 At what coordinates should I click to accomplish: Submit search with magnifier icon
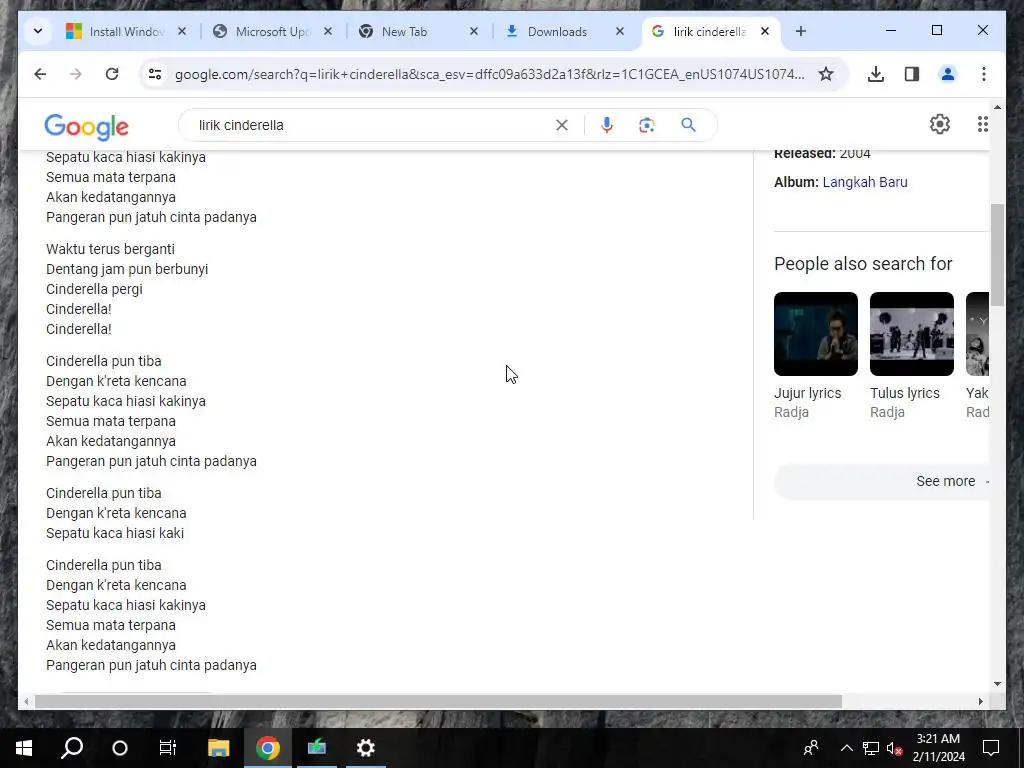(x=688, y=125)
